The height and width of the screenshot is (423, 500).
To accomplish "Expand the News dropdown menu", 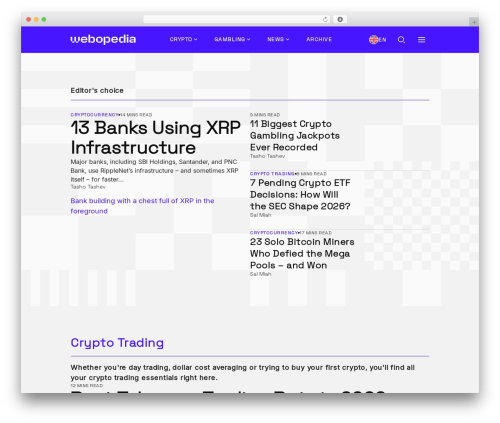I will point(278,39).
